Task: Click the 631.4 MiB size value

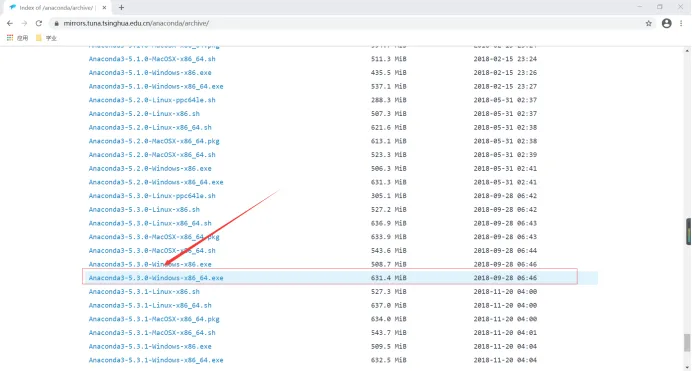Action: 388,277
